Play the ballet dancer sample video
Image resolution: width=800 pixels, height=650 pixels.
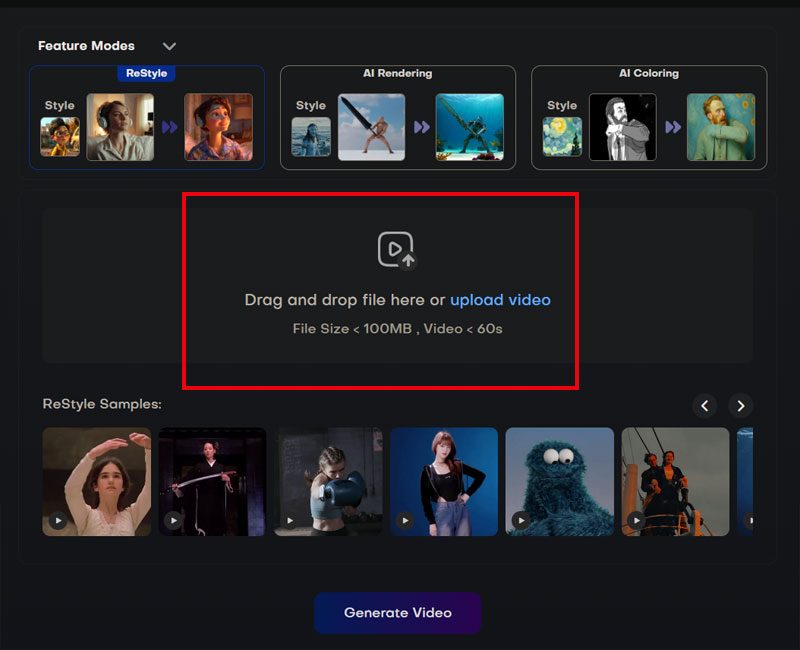point(58,520)
